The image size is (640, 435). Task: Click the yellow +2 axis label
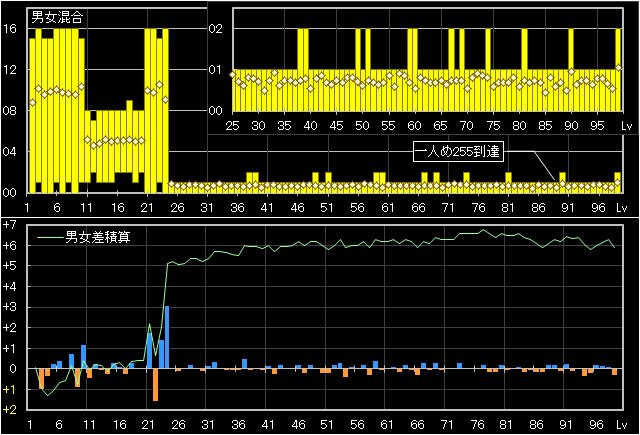point(10,410)
